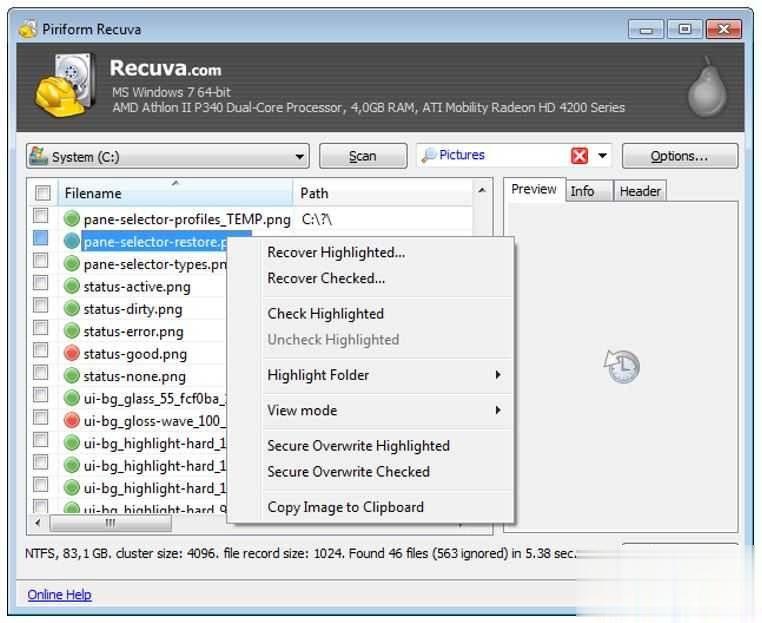Image resolution: width=762 pixels, height=623 pixels.
Task: Click the Recuva hard hat drive logo
Action: (65, 85)
